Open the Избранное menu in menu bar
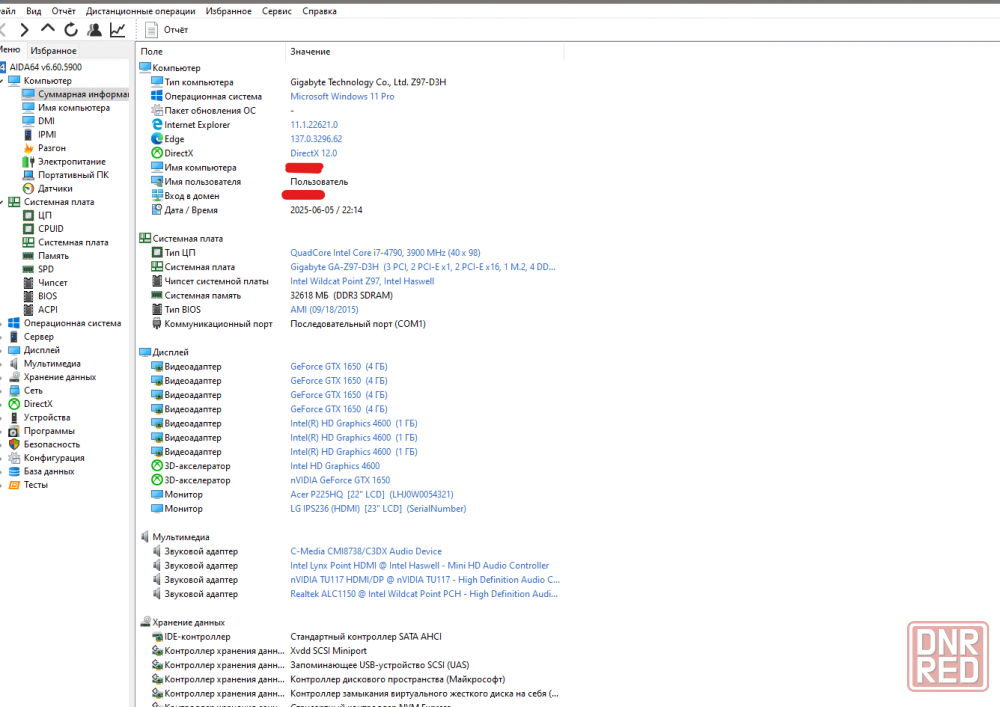The image size is (1000, 707). [x=228, y=11]
